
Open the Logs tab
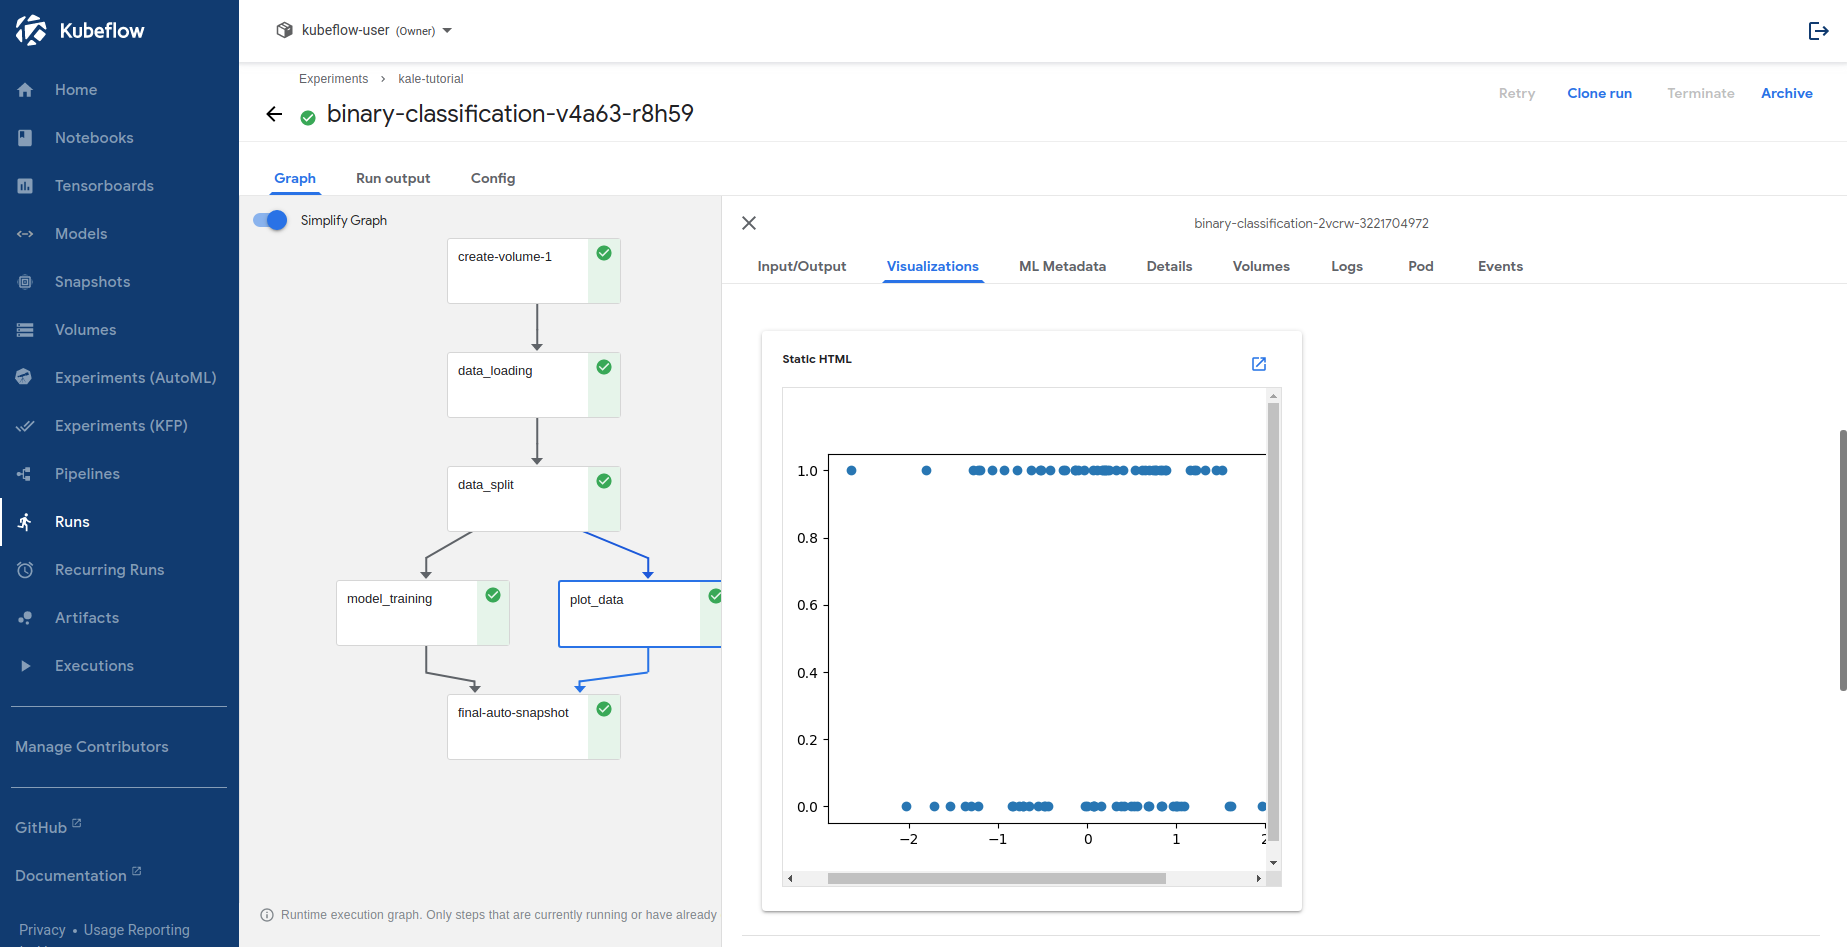[x=1347, y=266]
